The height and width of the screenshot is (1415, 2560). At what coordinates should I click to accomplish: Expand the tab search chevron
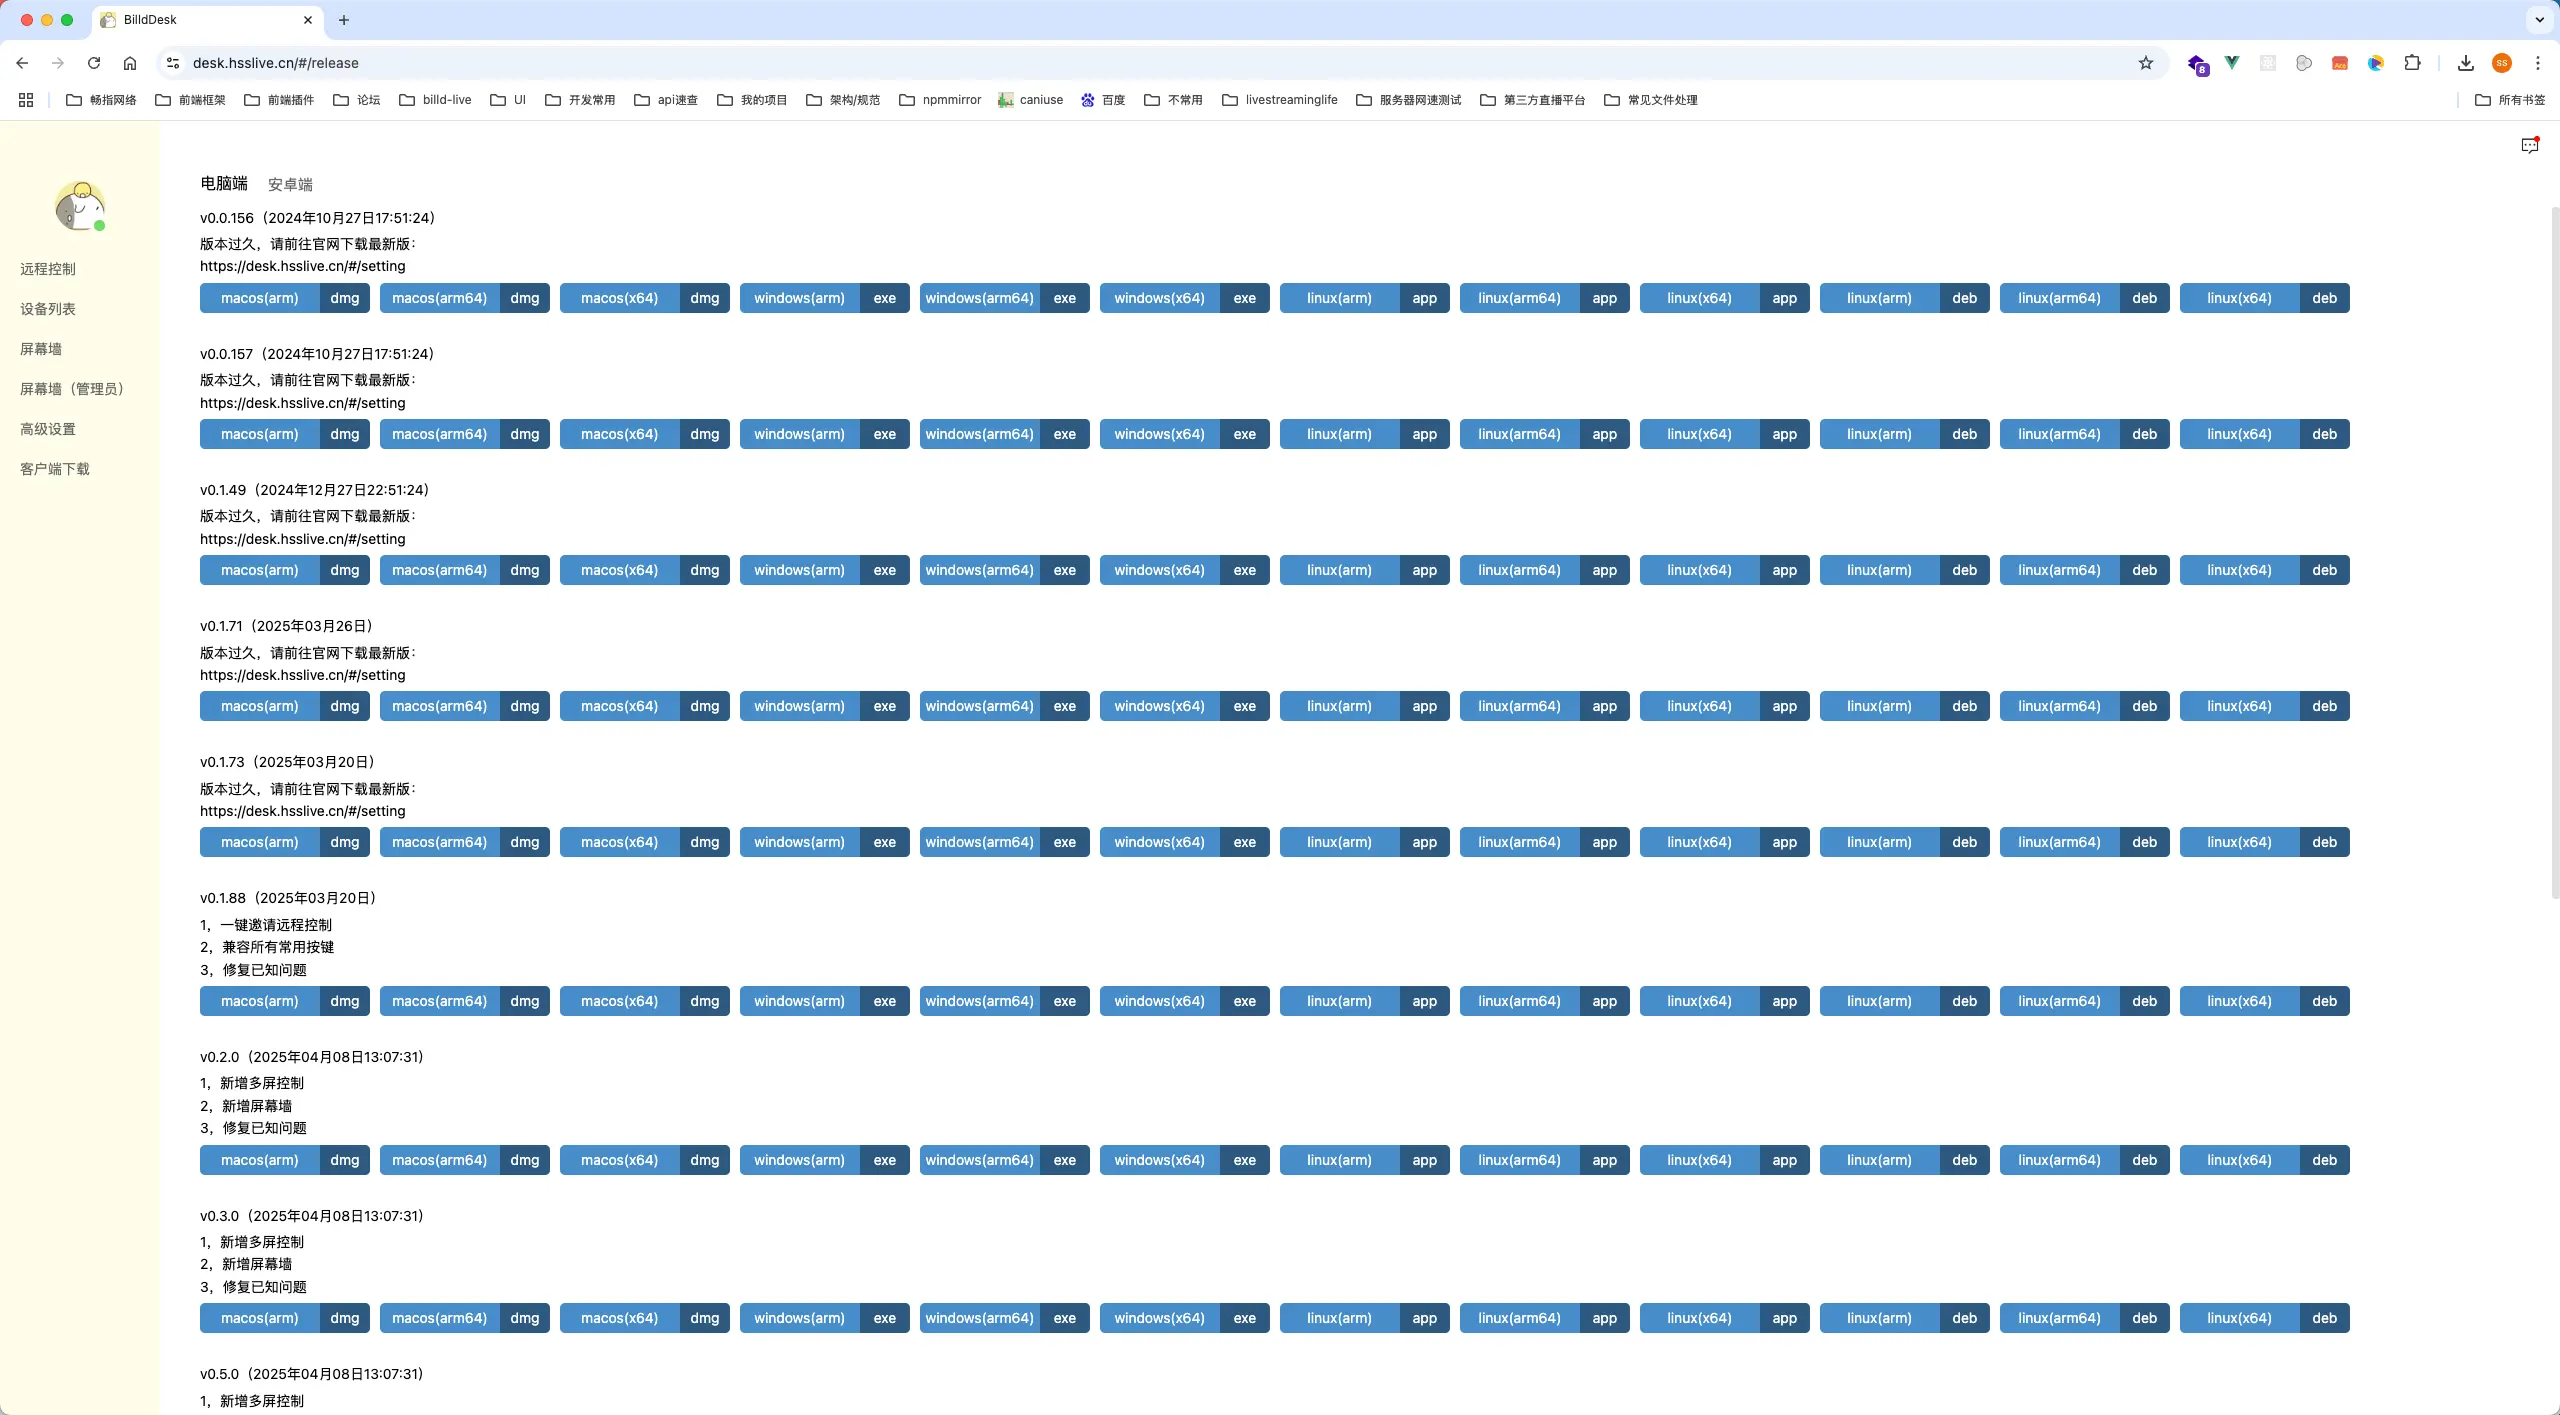pos(2539,20)
